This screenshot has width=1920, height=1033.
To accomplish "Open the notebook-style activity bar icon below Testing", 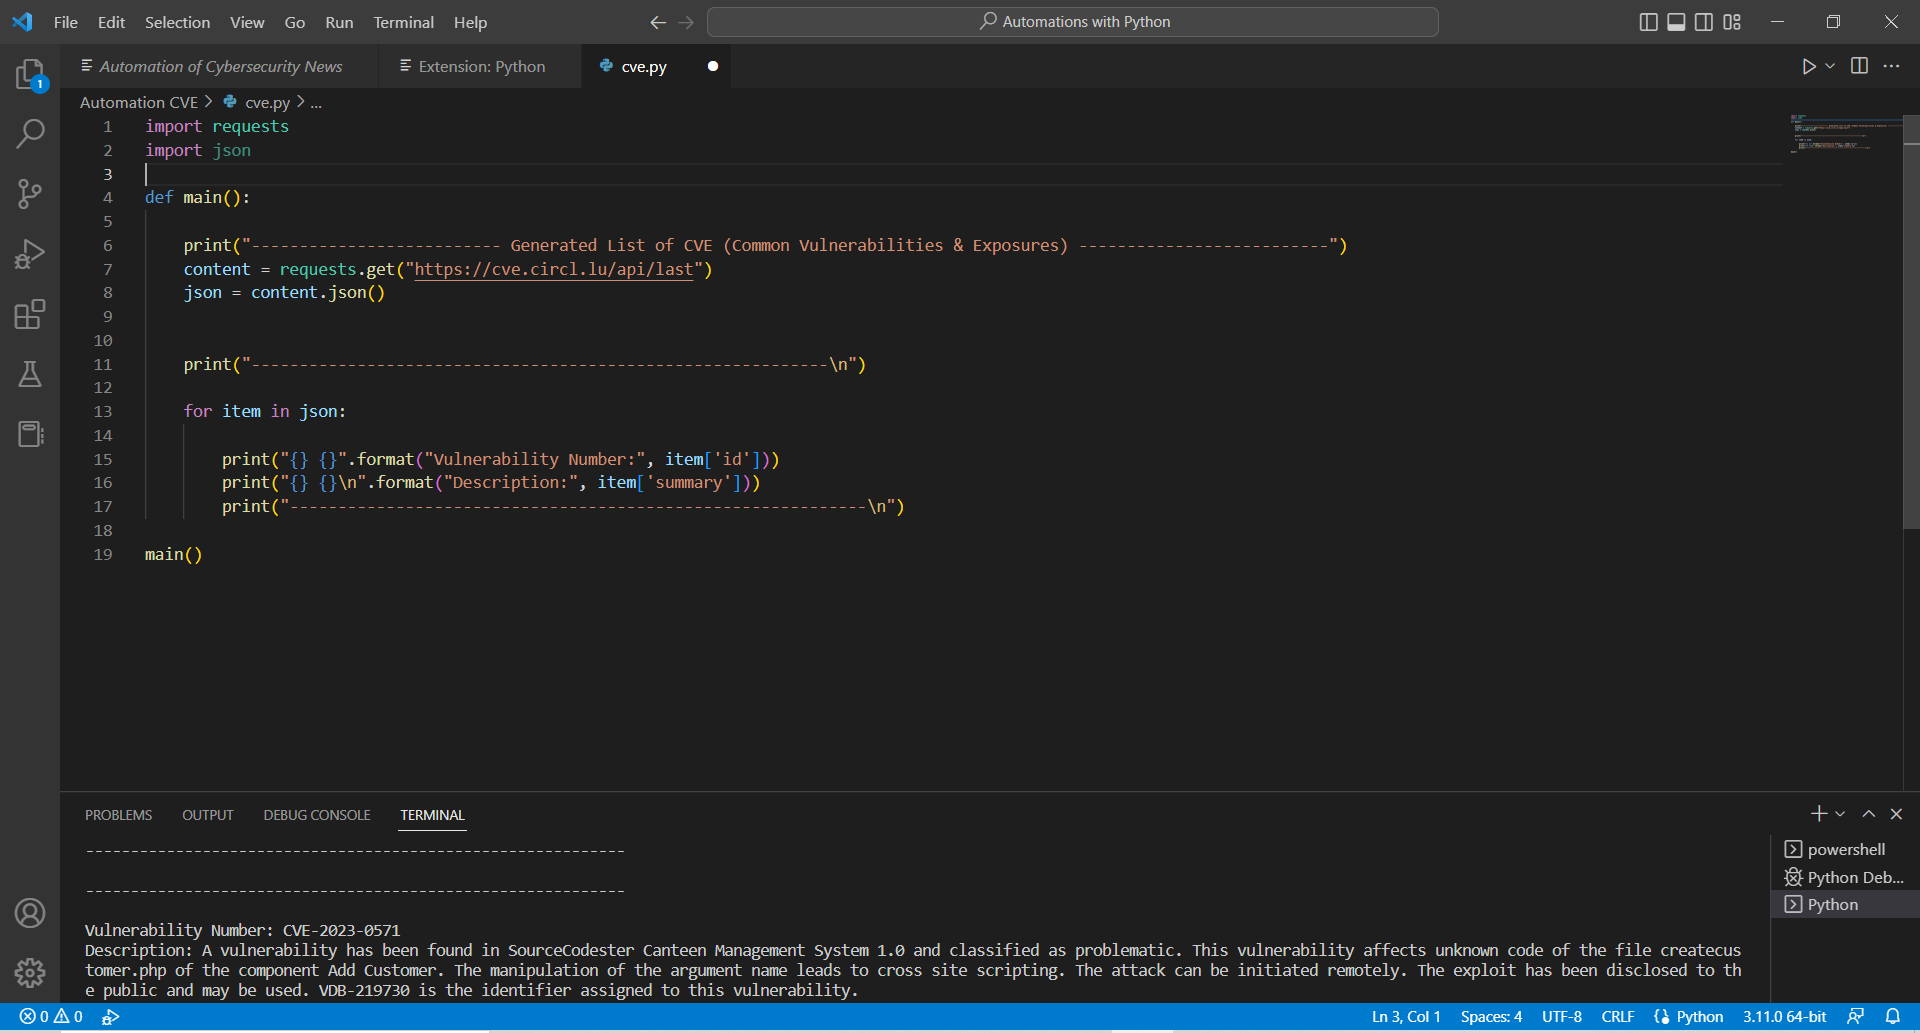I will coord(30,434).
